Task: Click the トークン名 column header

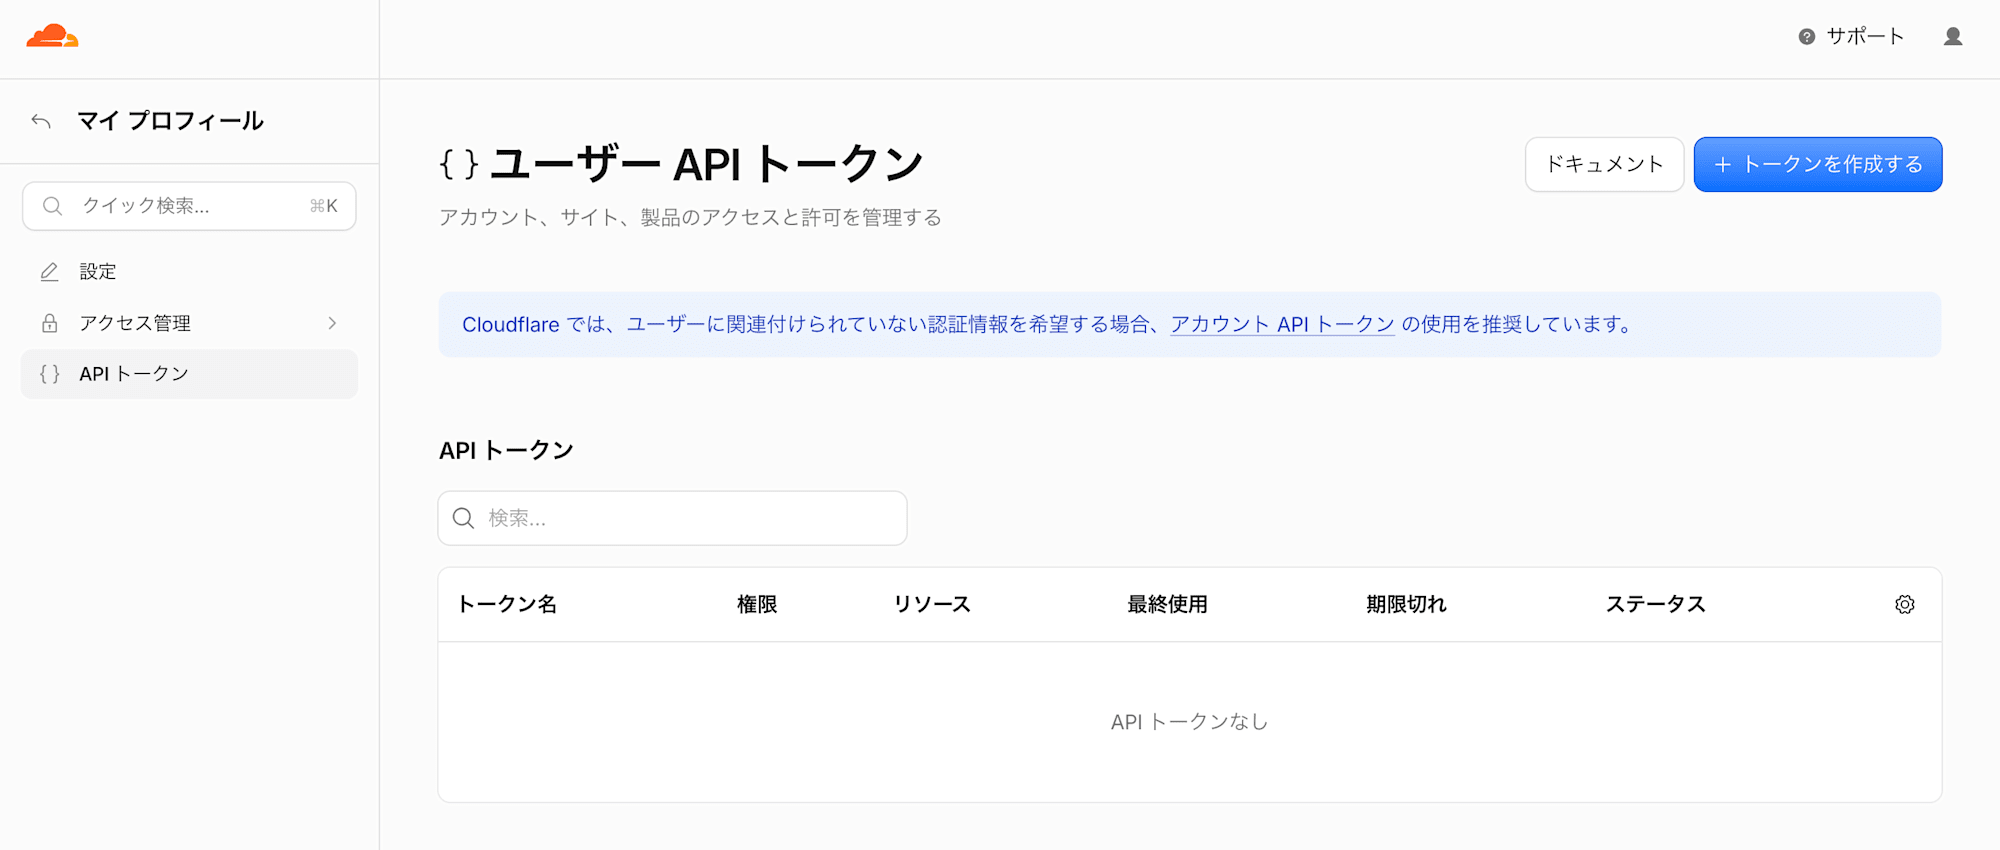Action: (x=507, y=605)
